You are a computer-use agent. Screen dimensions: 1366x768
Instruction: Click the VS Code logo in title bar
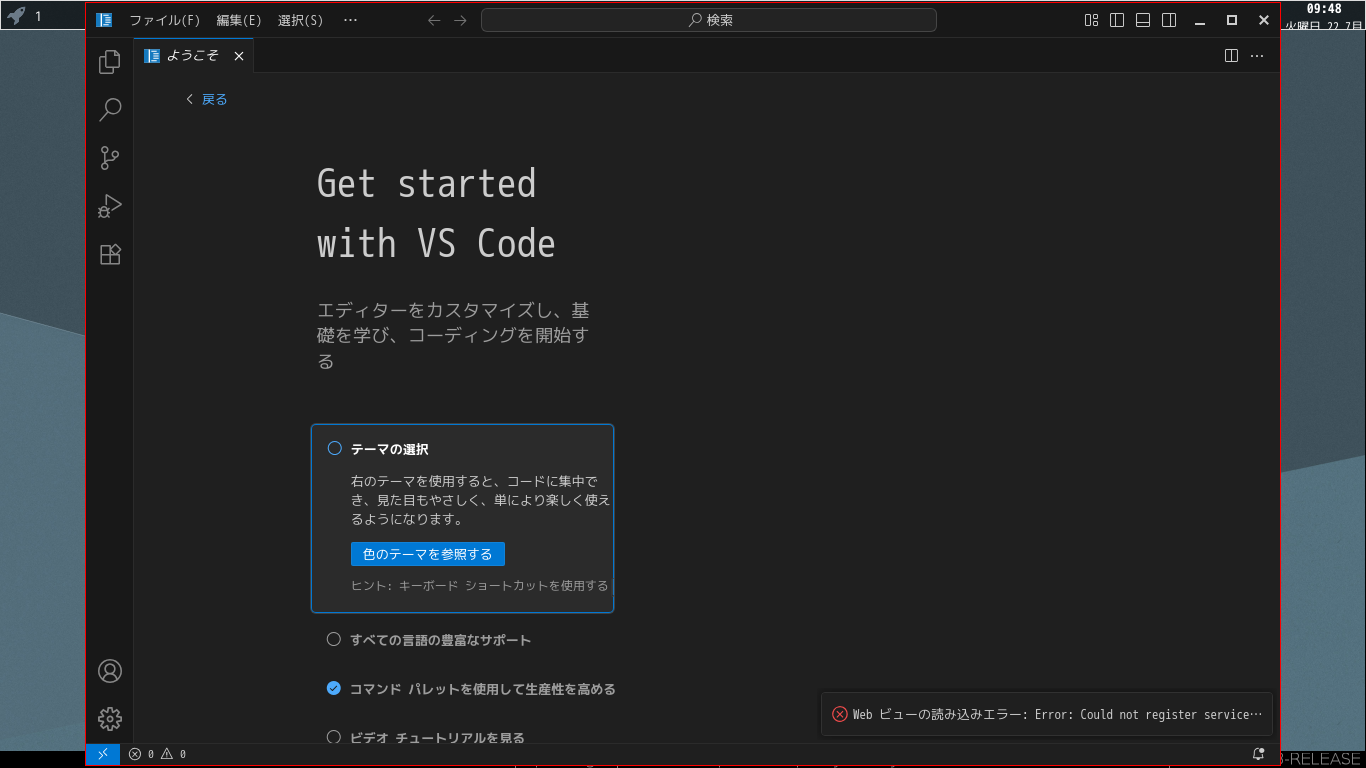(x=104, y=20)
